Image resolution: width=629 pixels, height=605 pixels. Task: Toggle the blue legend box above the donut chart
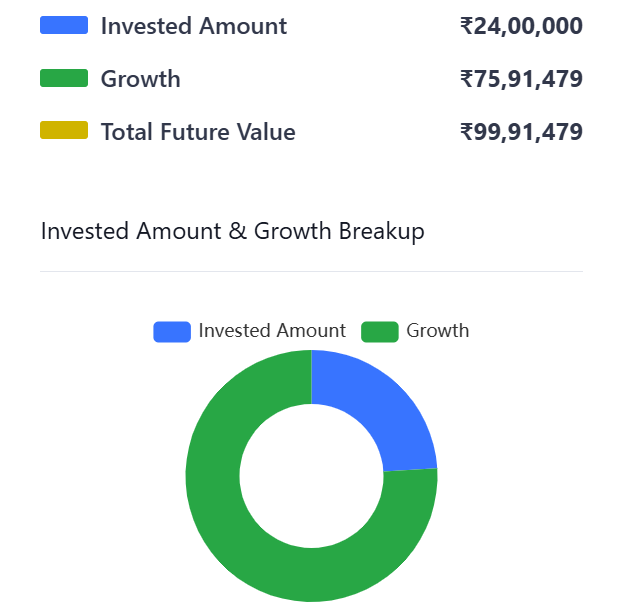172,331
